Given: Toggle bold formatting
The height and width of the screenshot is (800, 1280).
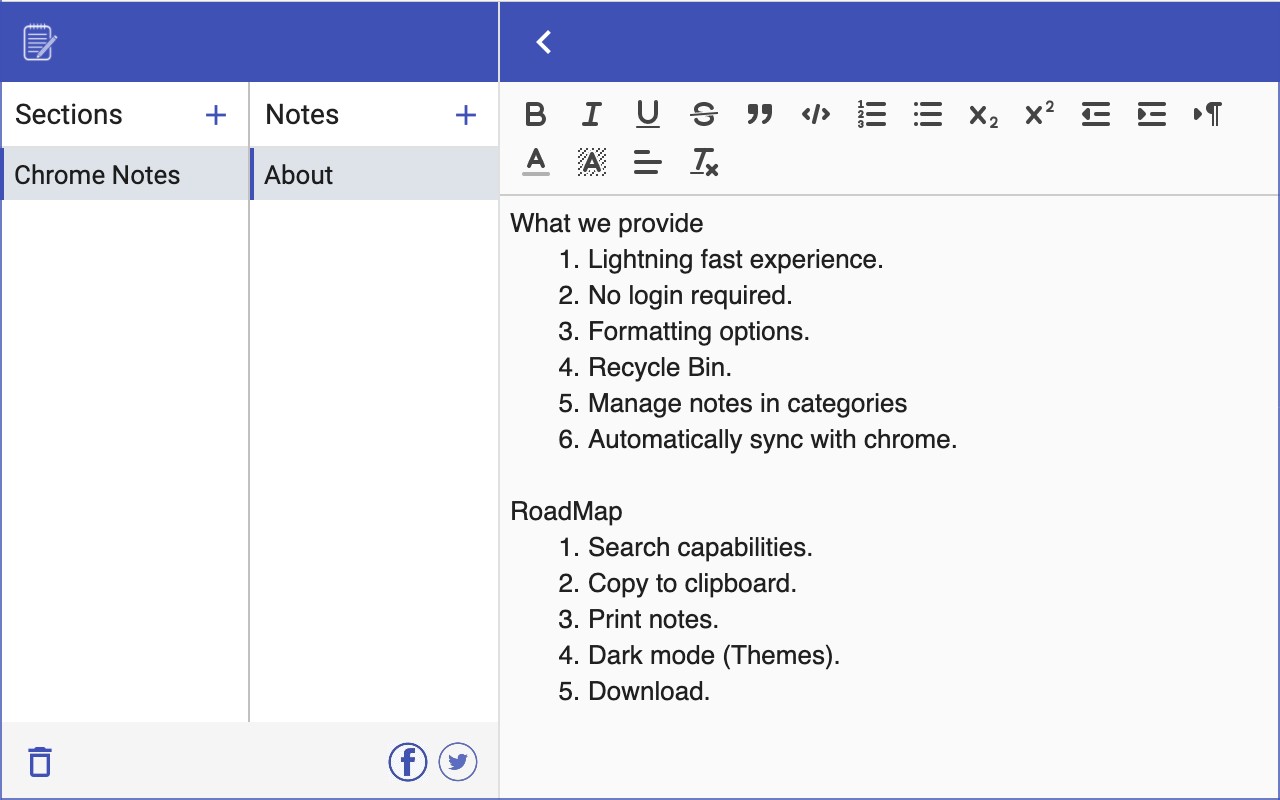Looking at the screenshot, I should (x=536, y=115).
